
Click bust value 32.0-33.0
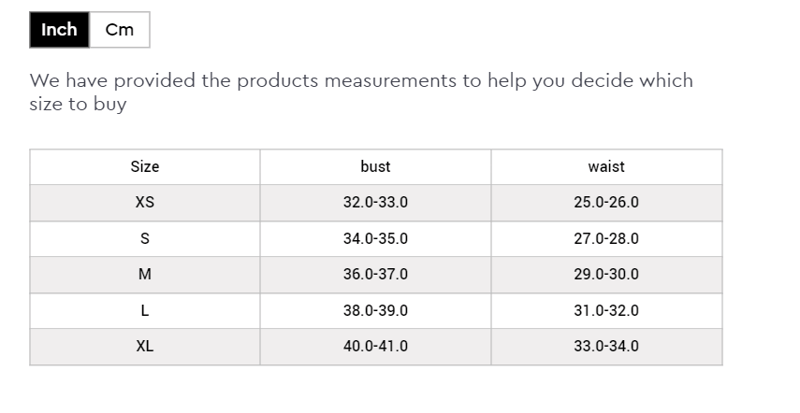[375, 203]
